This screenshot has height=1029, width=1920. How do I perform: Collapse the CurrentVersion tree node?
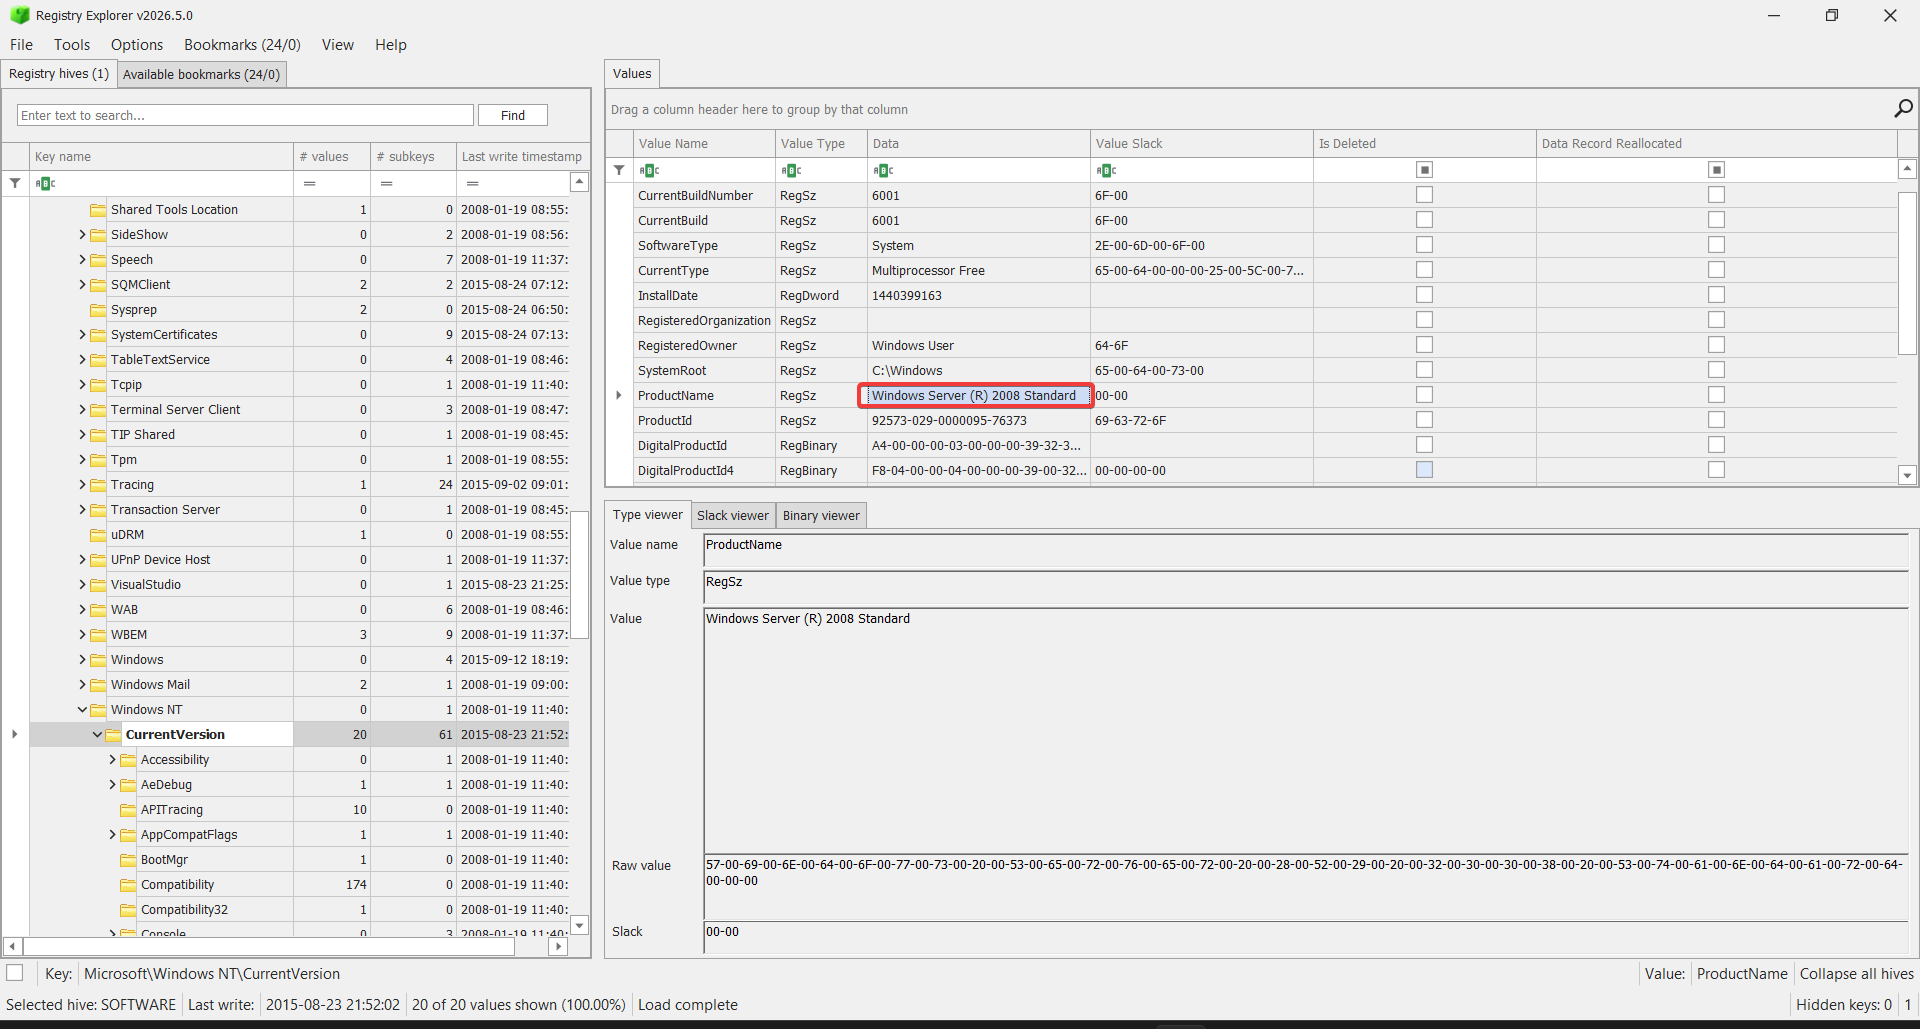pyautogui.click(x=97, y=735)
